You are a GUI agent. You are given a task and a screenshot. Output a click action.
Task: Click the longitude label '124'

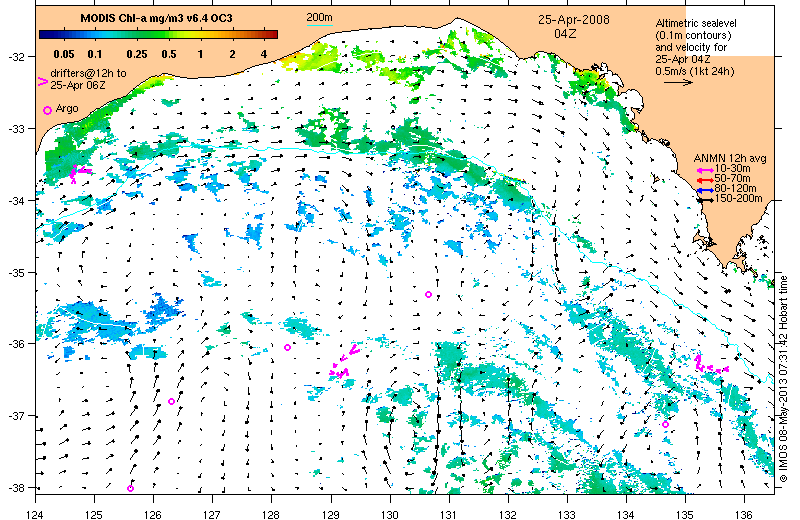(35, 514)
